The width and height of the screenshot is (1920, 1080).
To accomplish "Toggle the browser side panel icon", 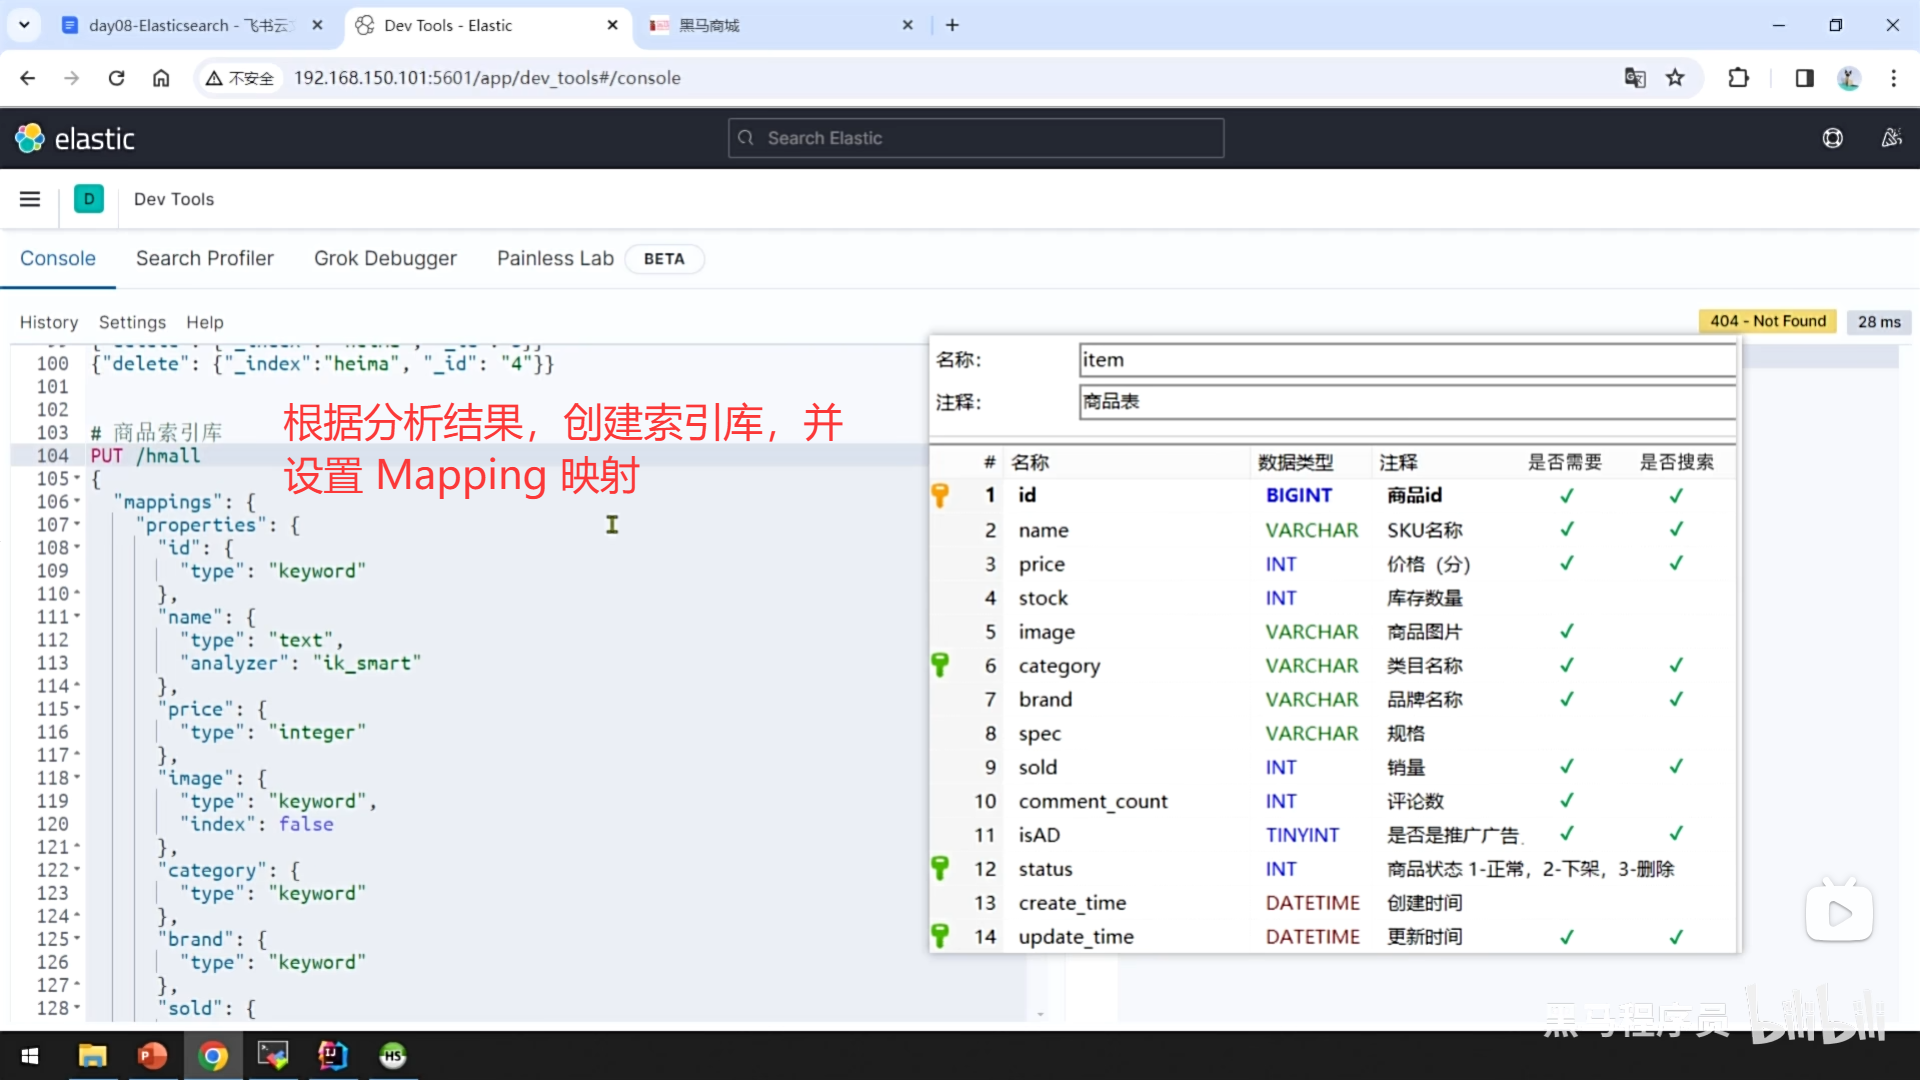I will (x=1804, y=78).
